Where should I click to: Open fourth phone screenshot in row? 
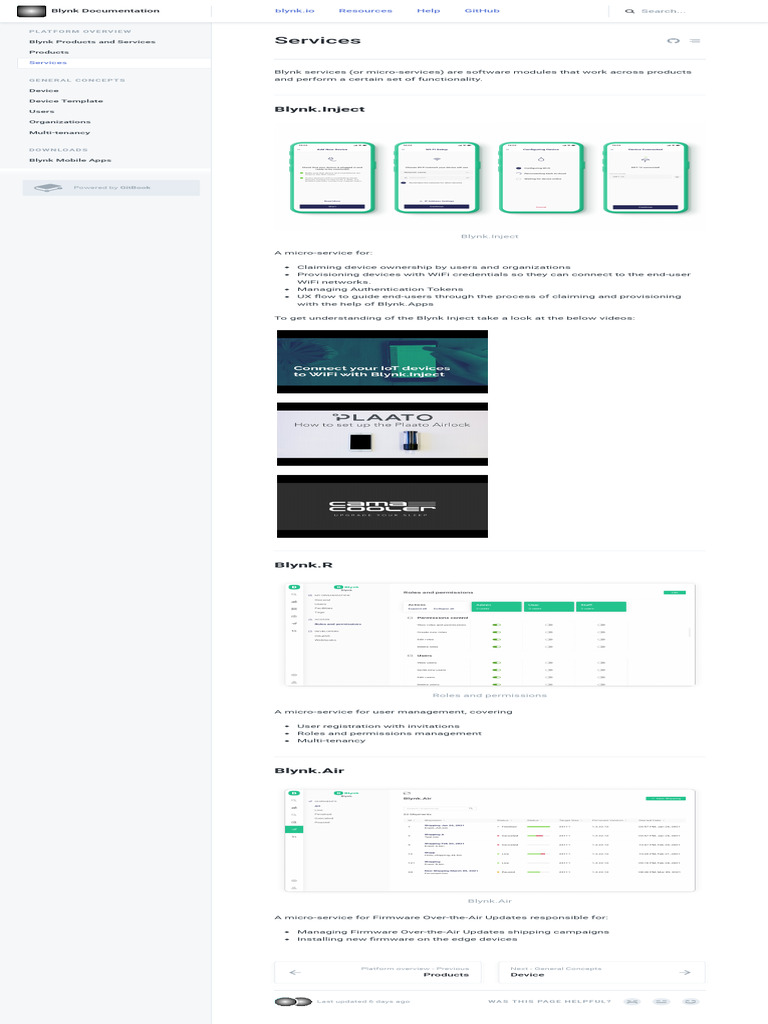tap(646, 178)
